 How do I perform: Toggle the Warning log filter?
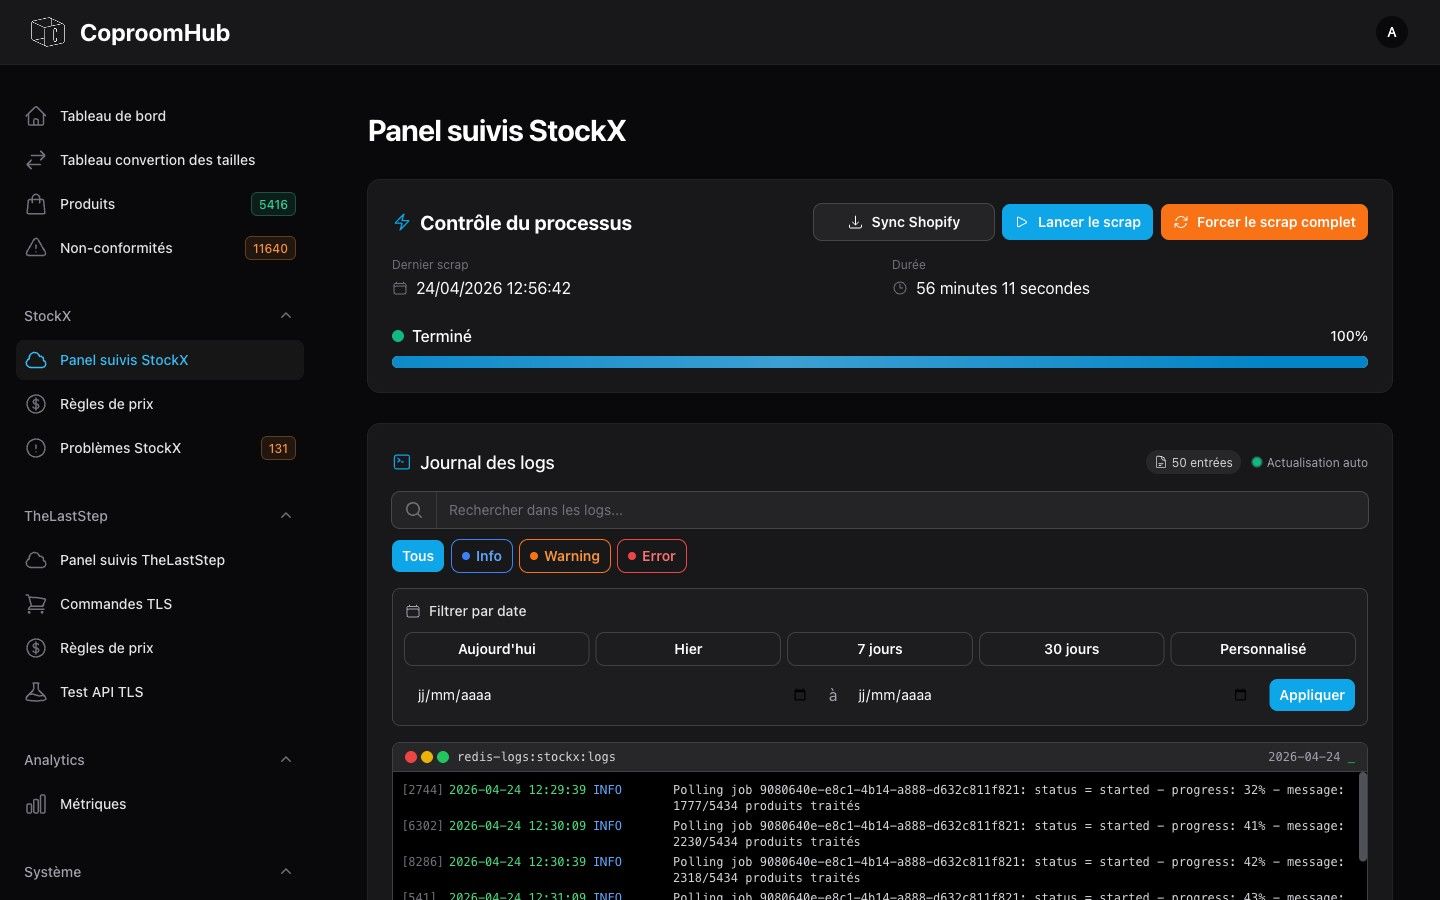pos(564,556)
